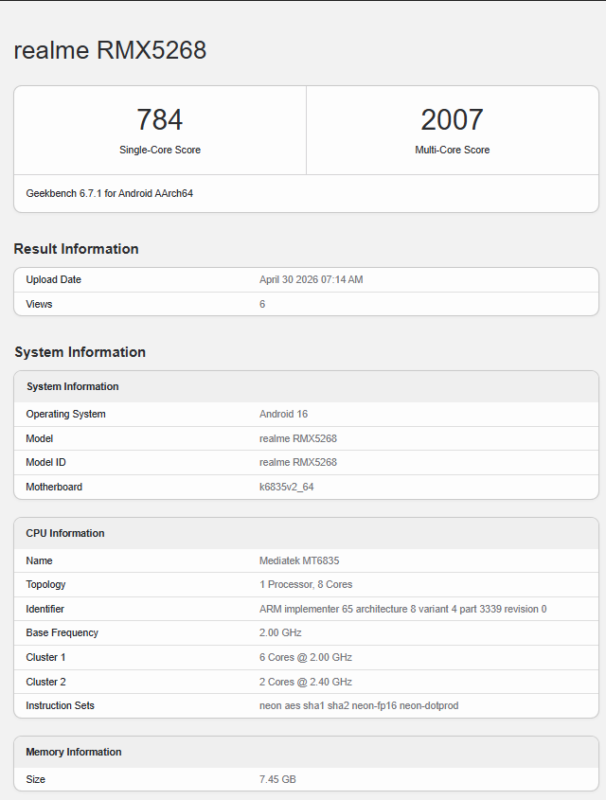Click the 'Result Information' heading

coord(76,249)
